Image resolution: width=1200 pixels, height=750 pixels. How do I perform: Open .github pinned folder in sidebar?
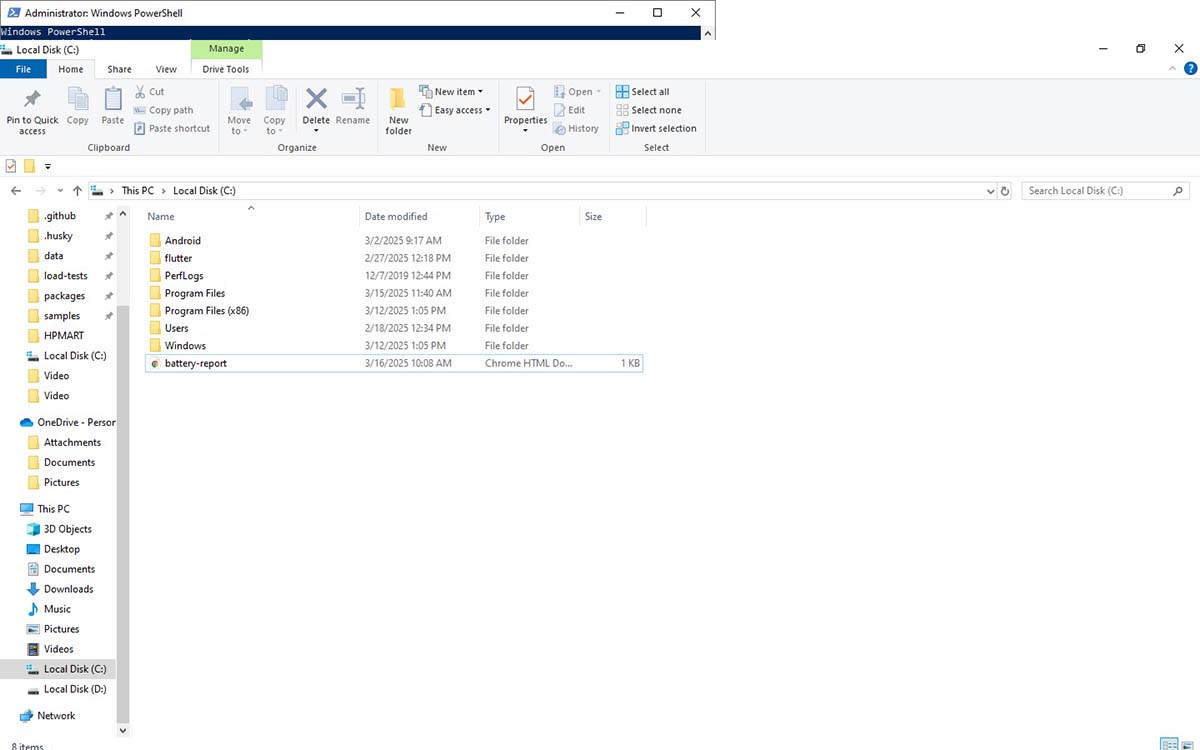click(59, 216)
